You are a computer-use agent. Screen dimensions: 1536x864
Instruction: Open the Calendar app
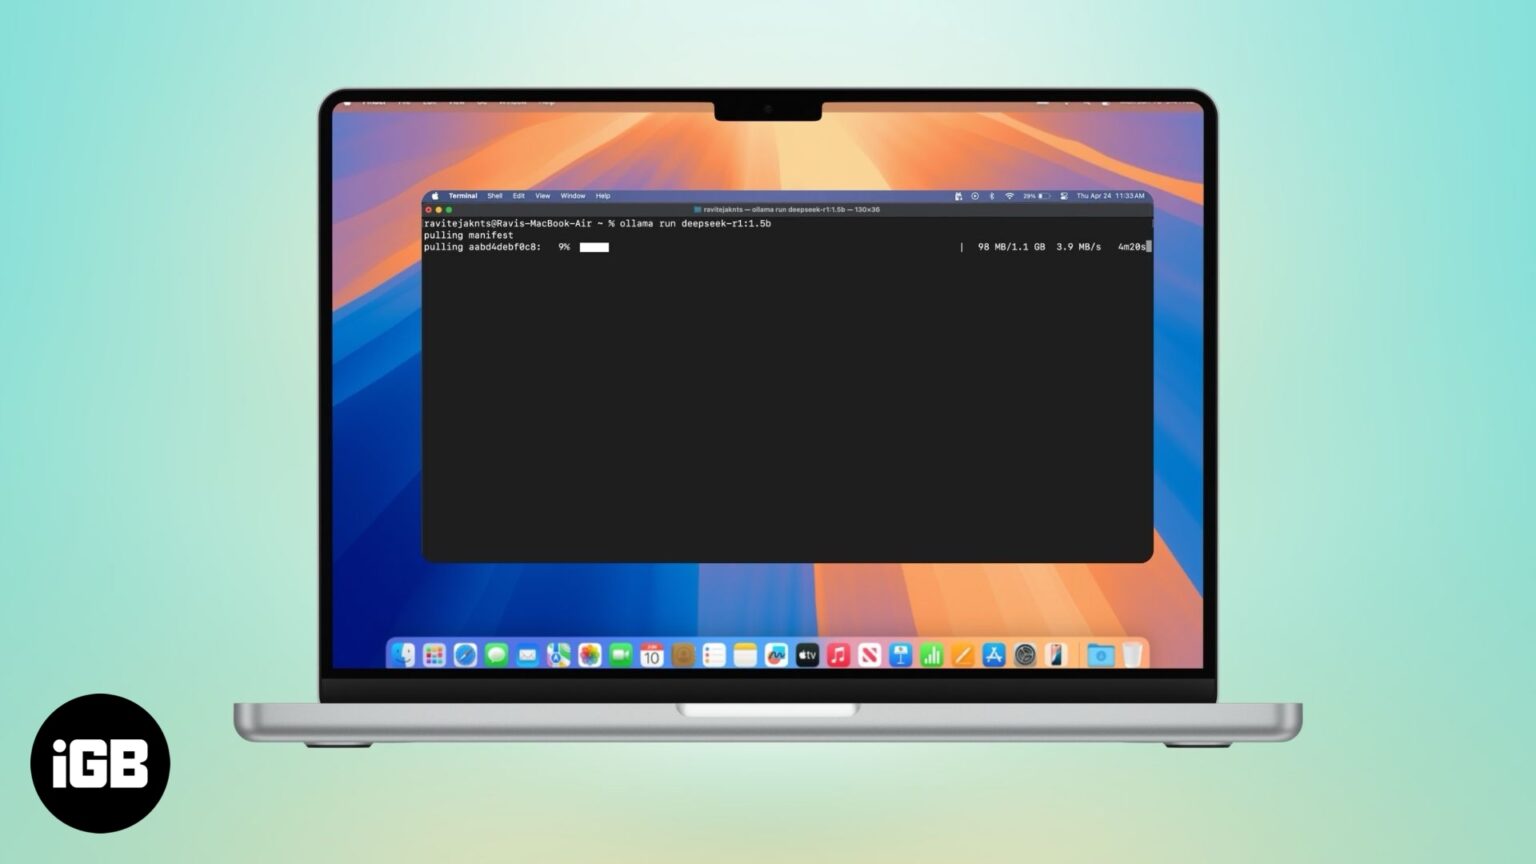point(652,655)
